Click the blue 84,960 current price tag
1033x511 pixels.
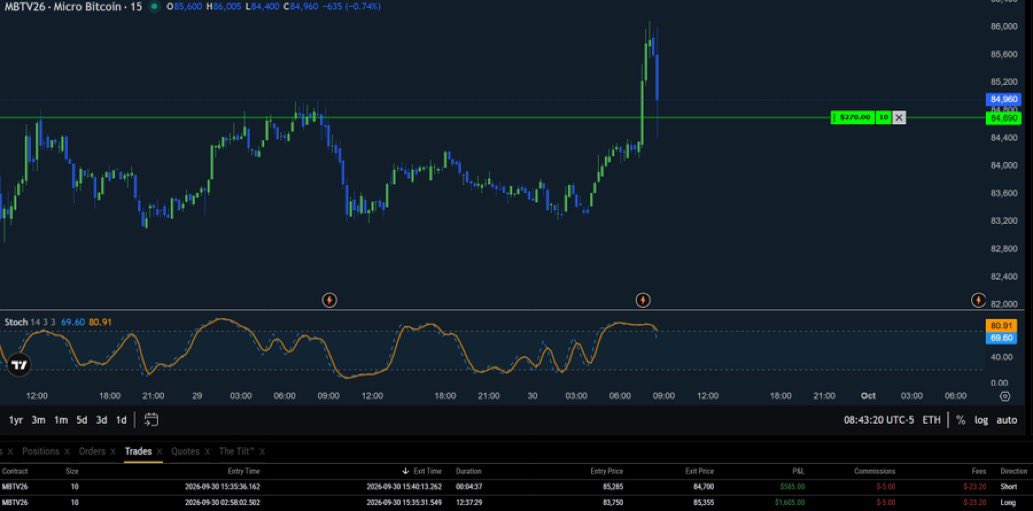(1003, 99)
